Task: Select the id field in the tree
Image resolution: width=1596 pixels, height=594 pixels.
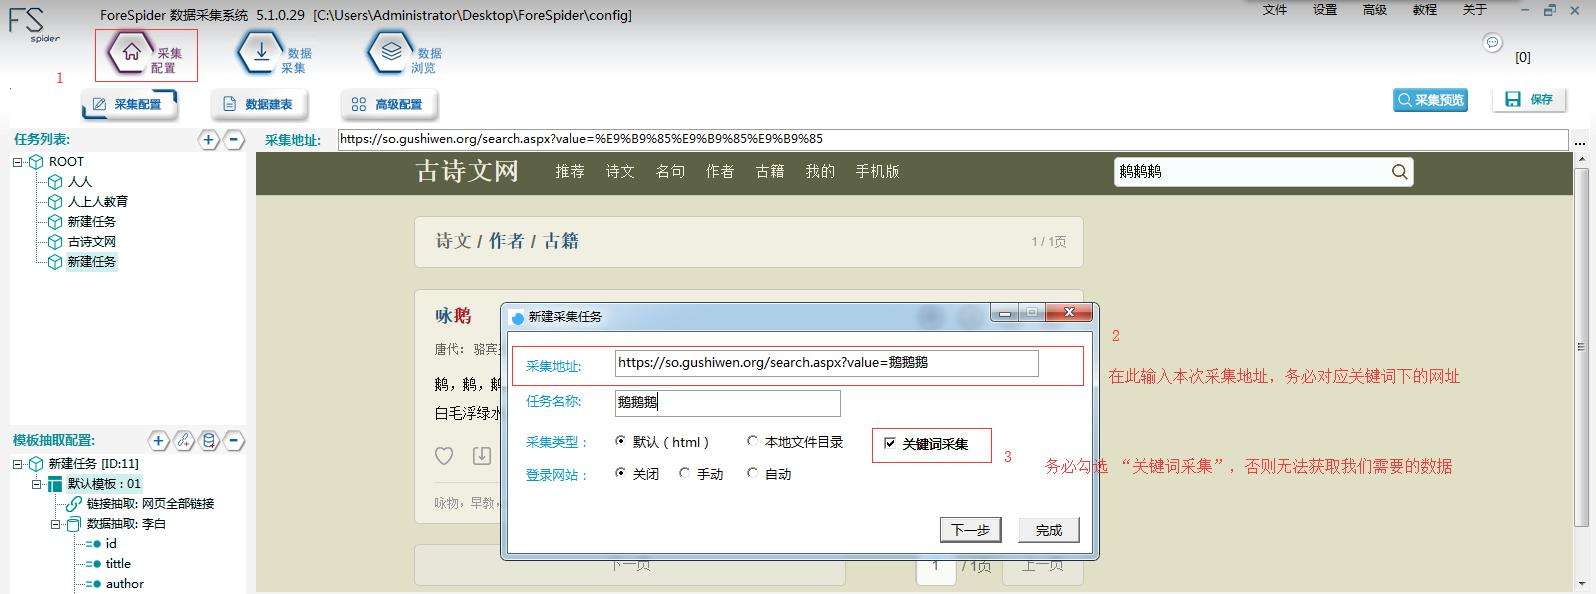Action: coord(111,544)
